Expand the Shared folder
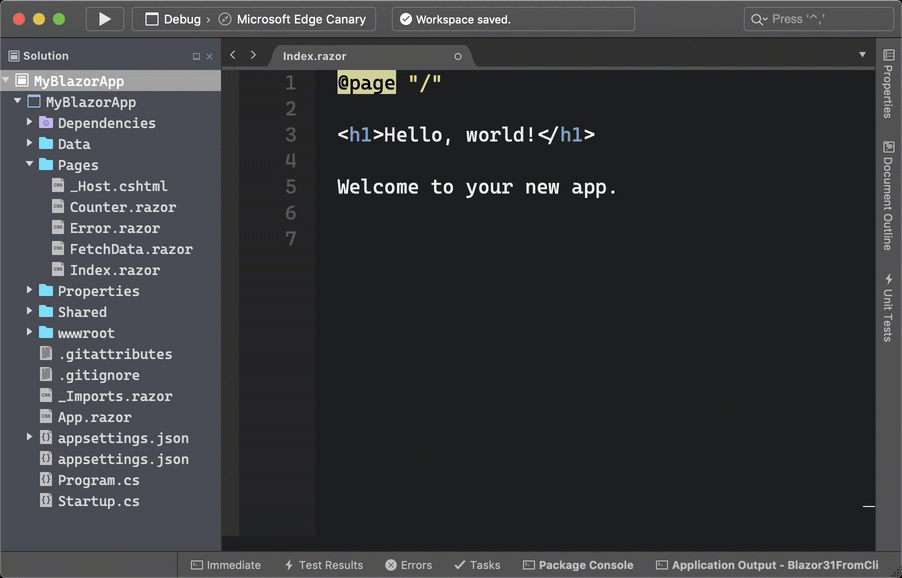 click(x=29, y=311)
